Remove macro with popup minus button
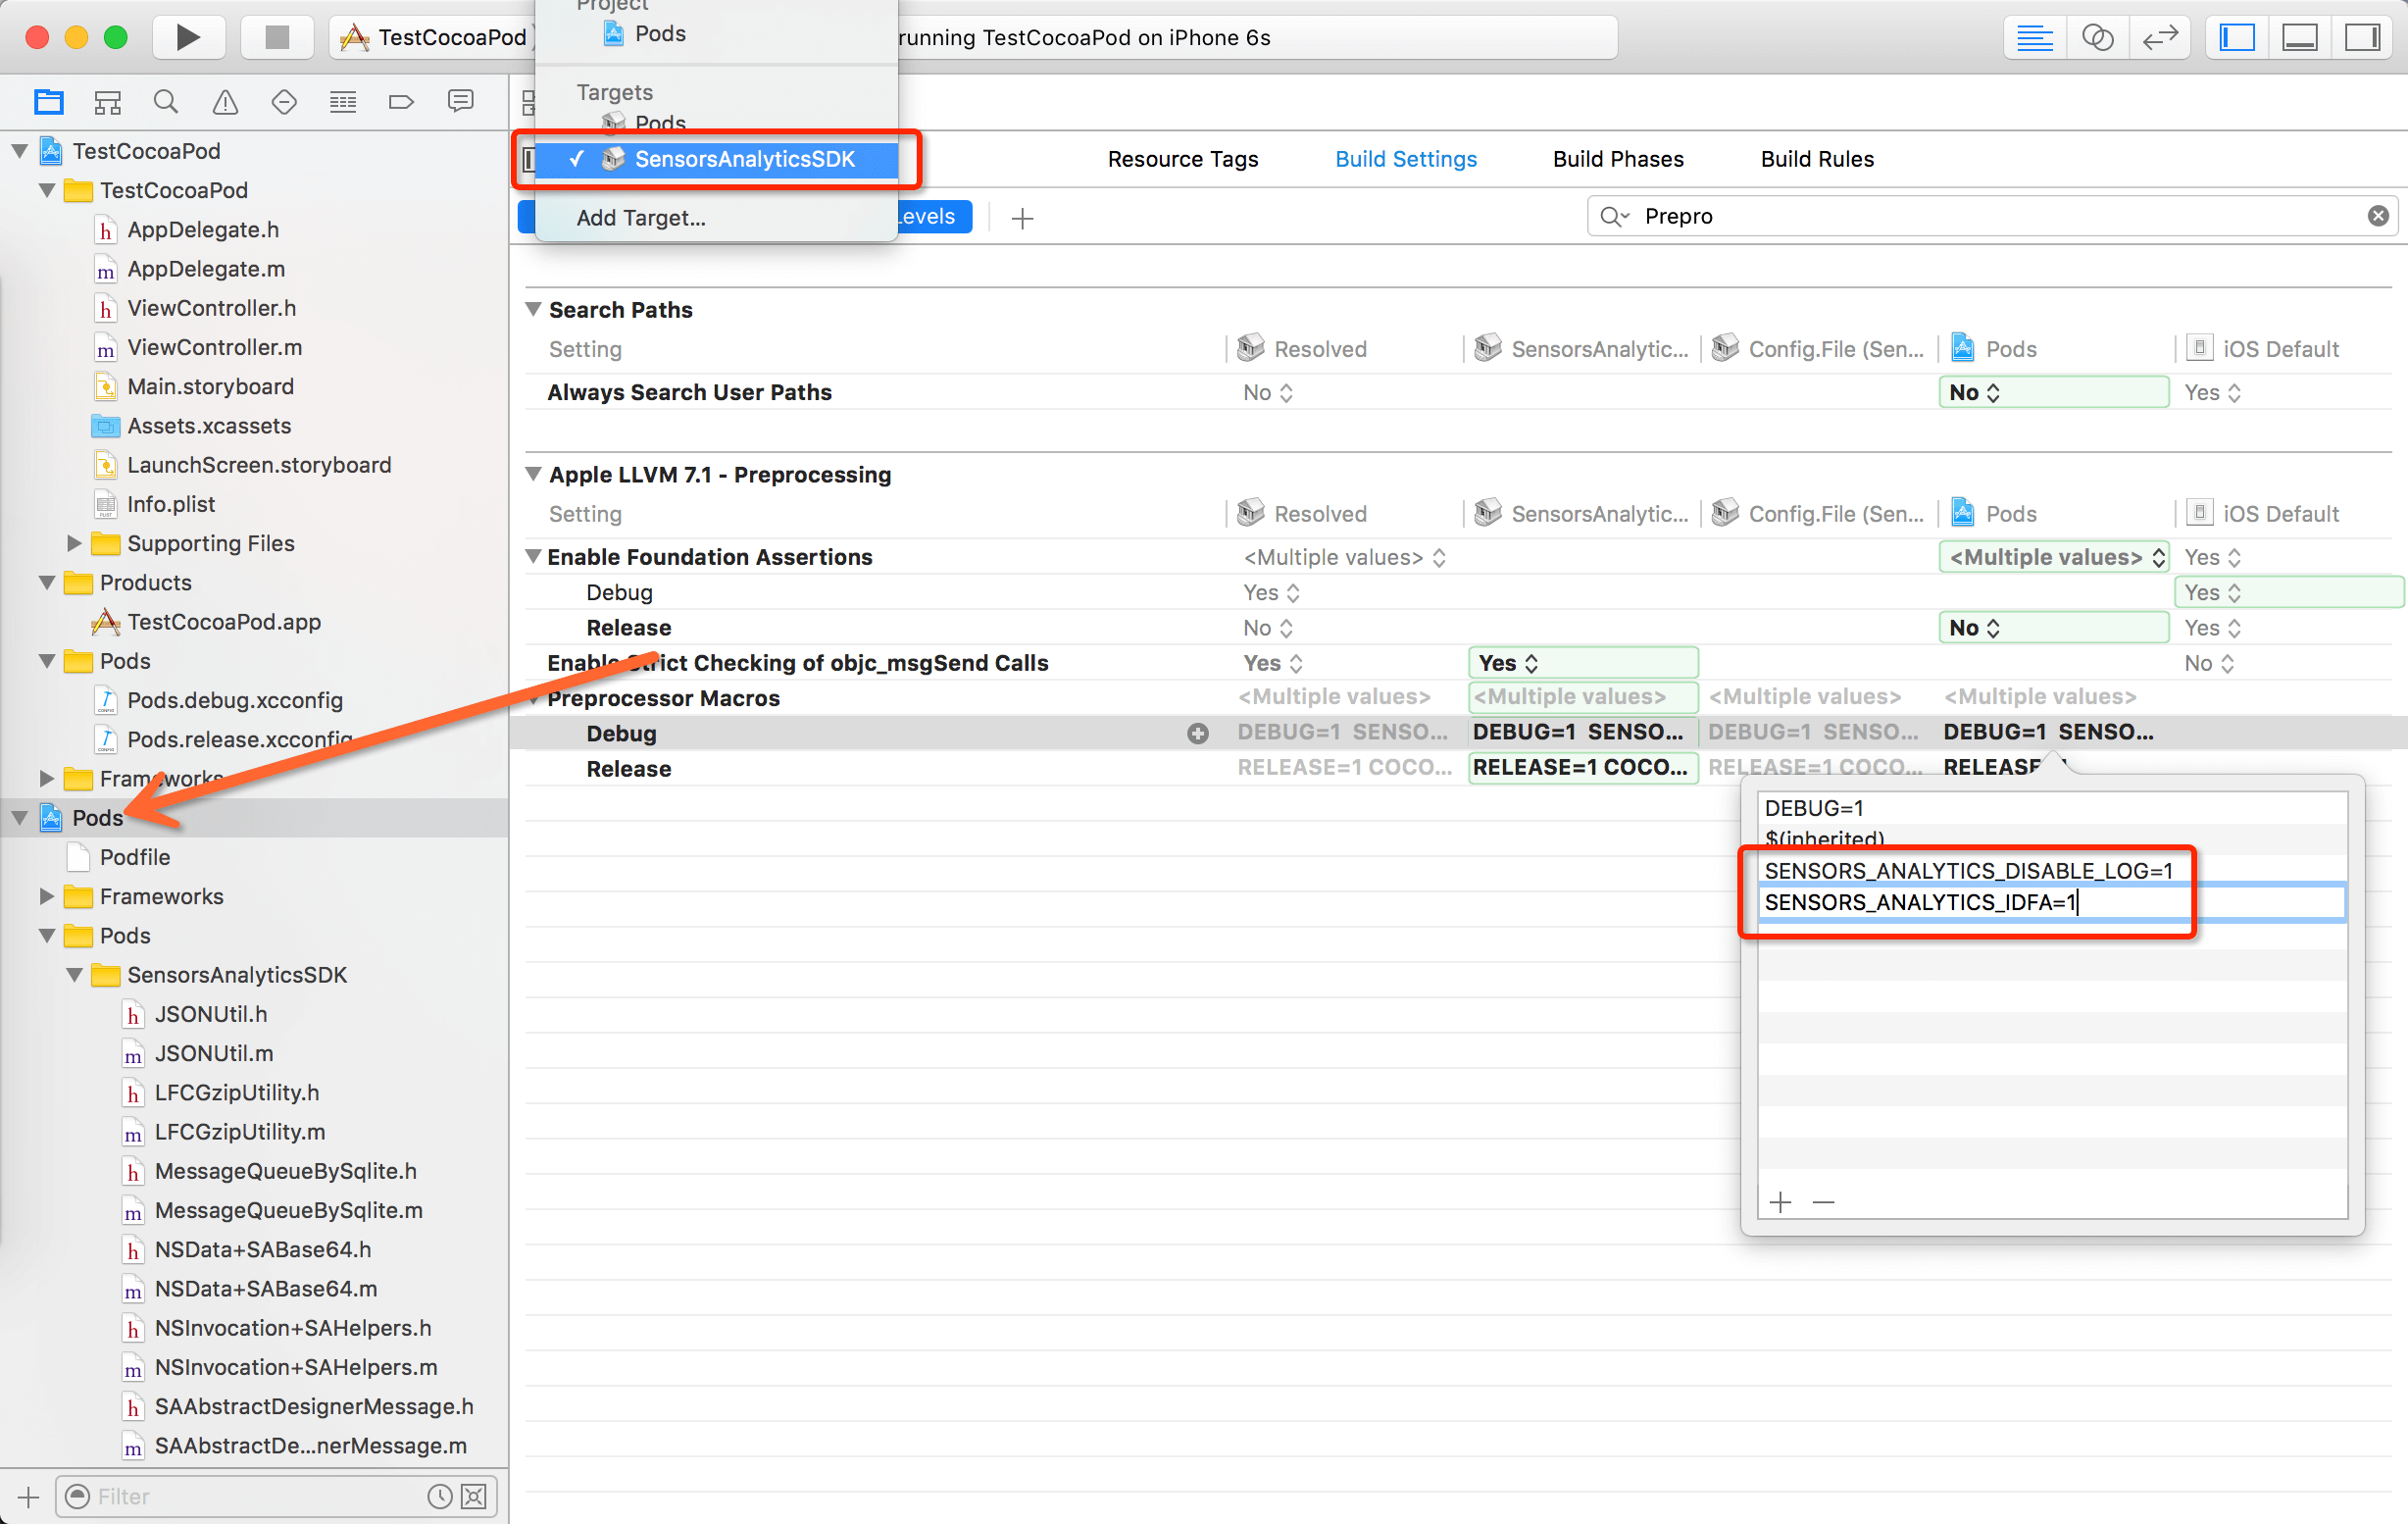The image size is (2408, 1524). (1823, 1202)
